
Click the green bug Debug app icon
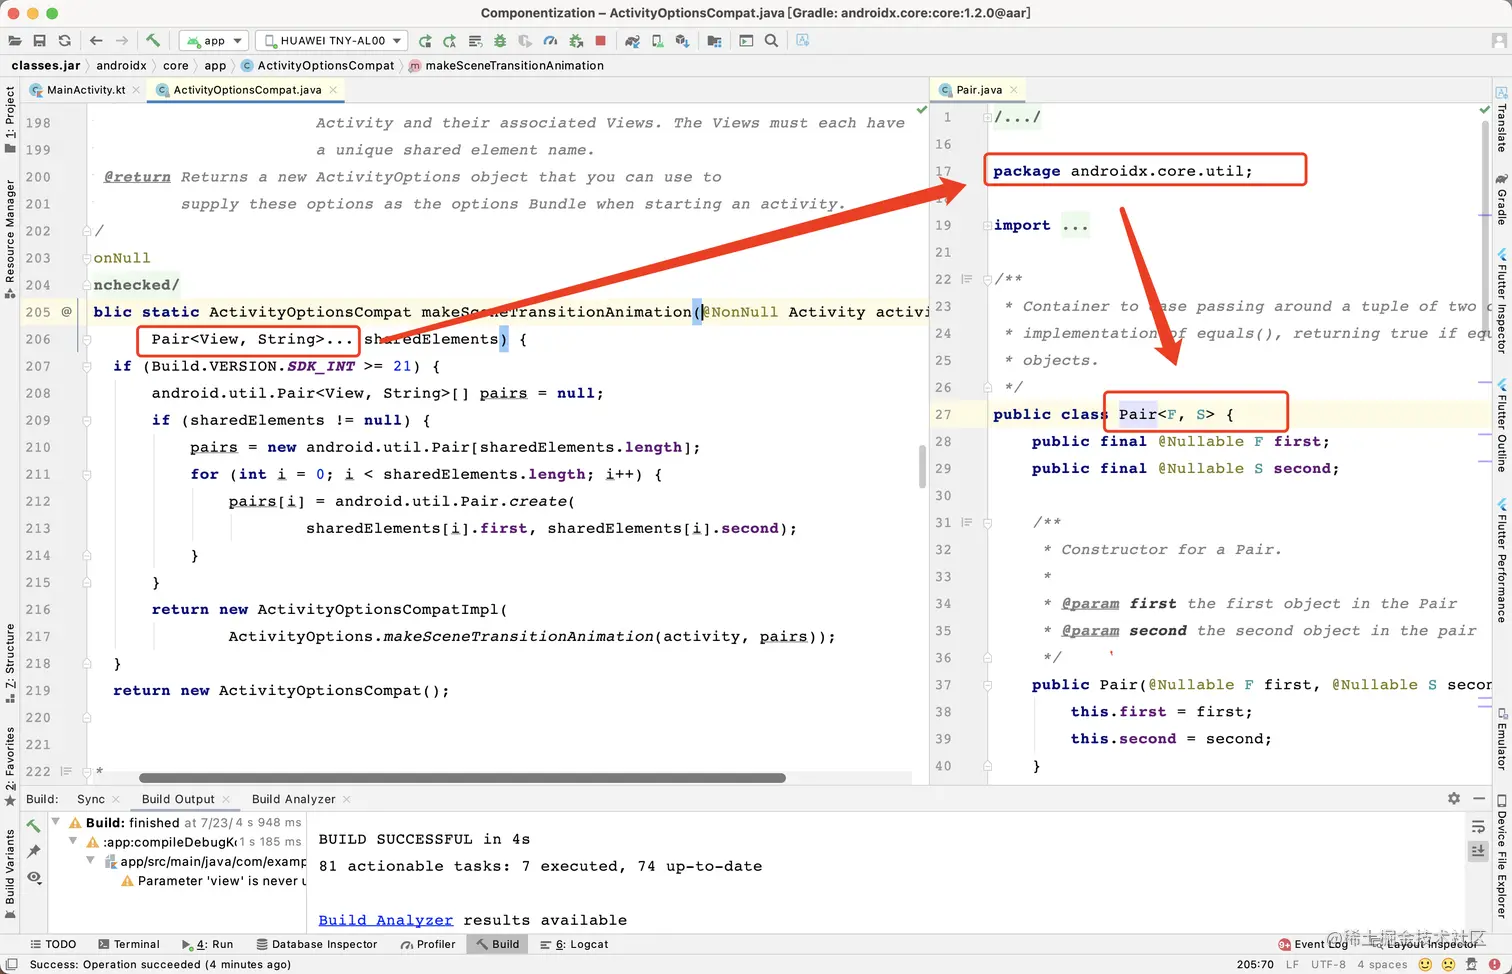pyautogui.click(x=500, y=41)
